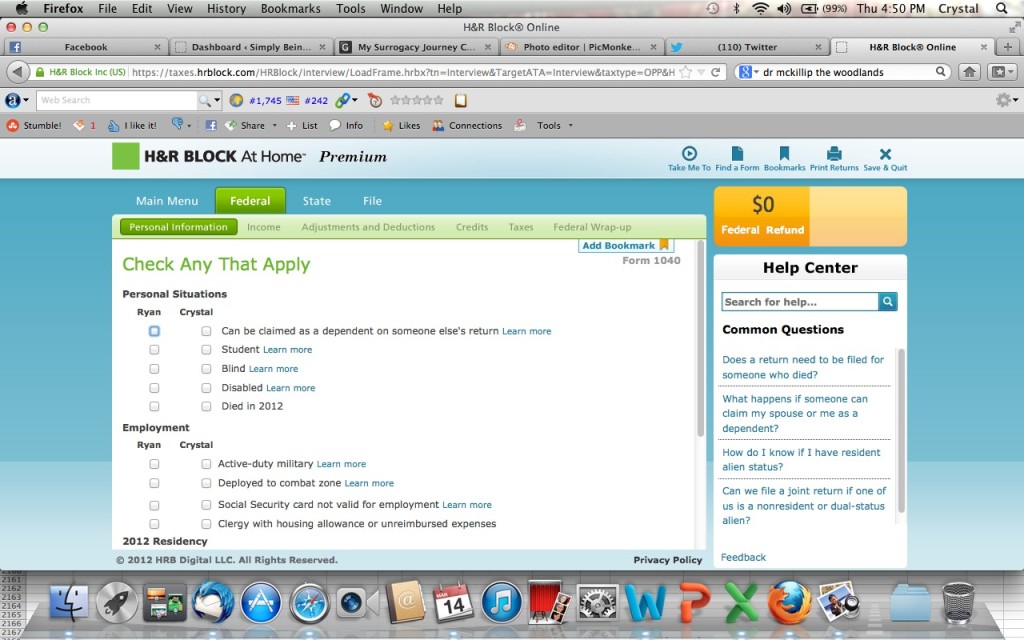Check Died in 2012 for Crystal
This screenshot has height=640, width=1024.
click(x=206, y=406)
